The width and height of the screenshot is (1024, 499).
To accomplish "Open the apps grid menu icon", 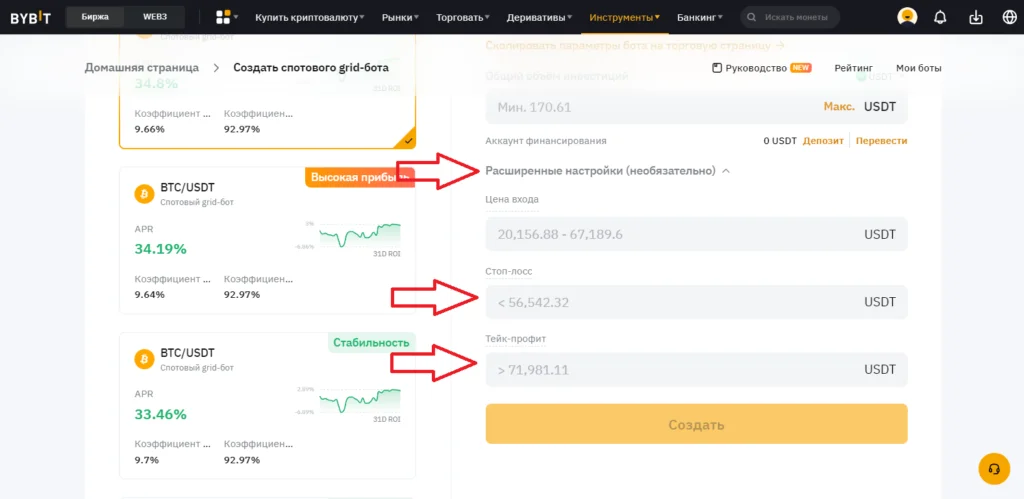I will [223, 17].
